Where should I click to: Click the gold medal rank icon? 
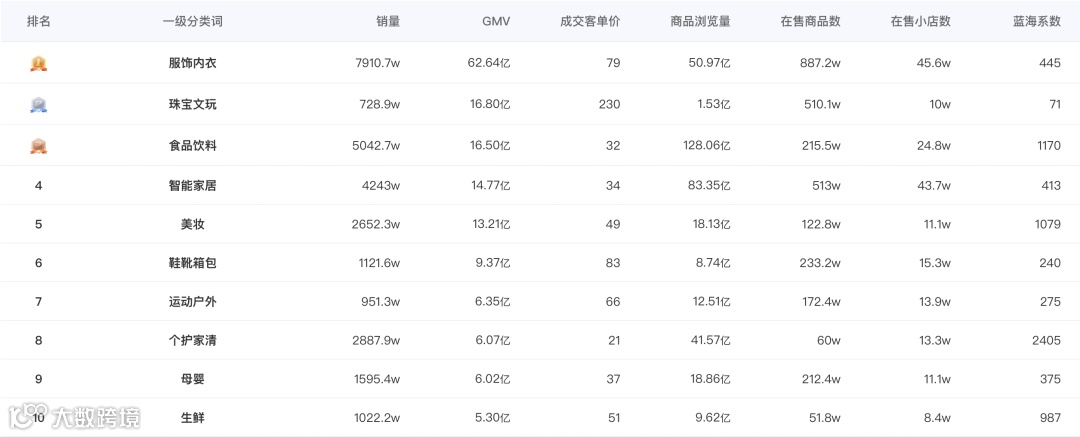click(x=39, y=63)
